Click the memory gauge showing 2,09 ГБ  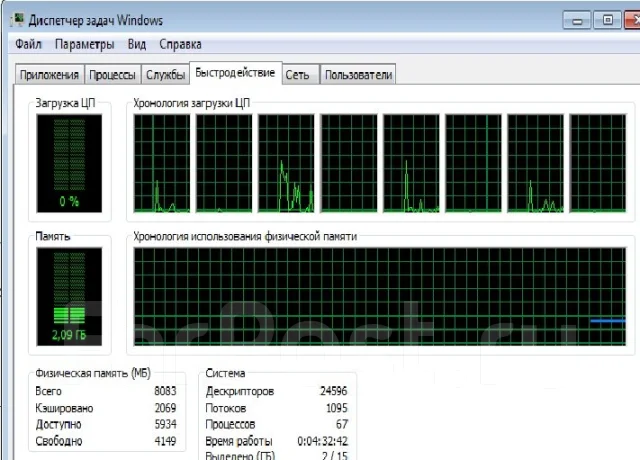point(69,297)
